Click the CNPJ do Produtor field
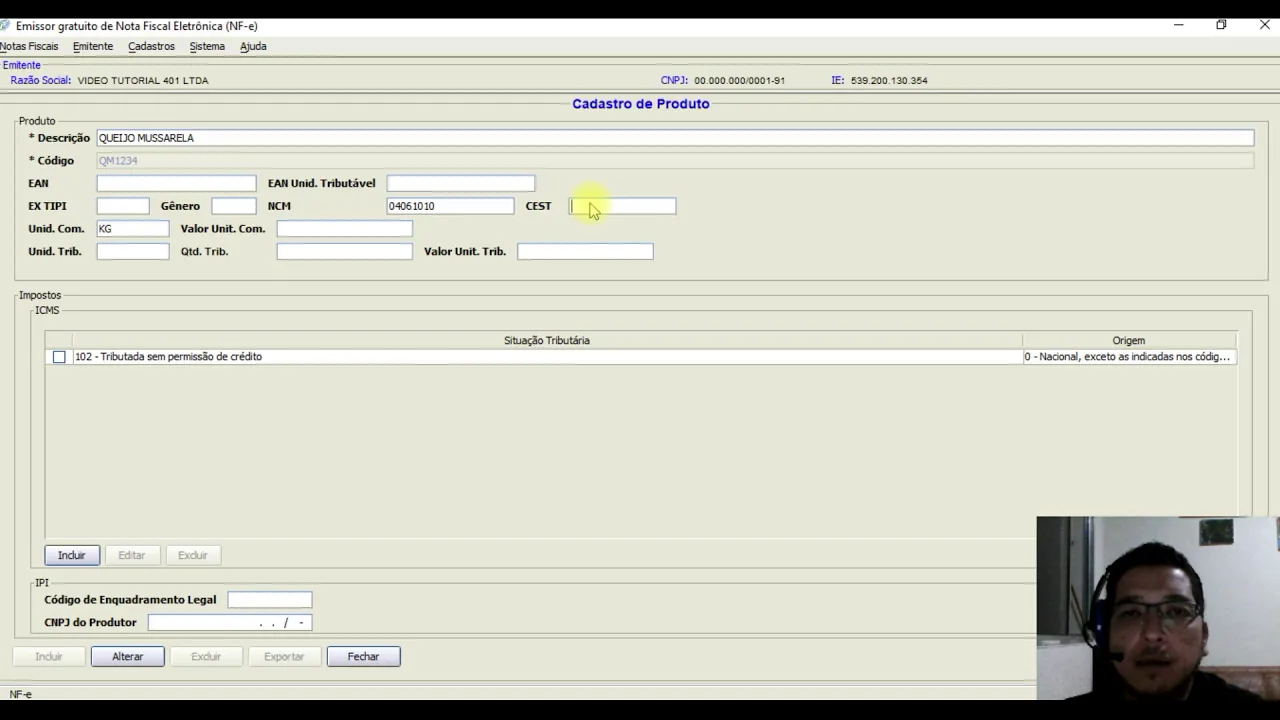 [x=230, y=623]
